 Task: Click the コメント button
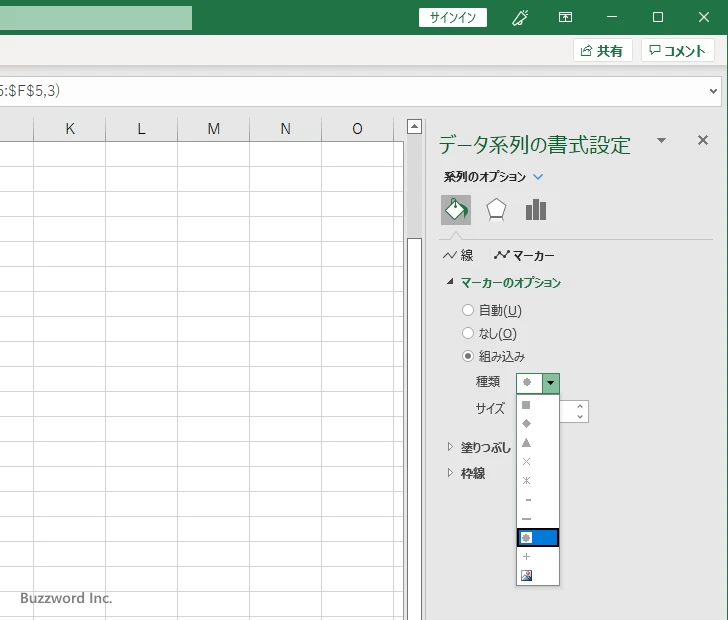(x=677, y=51)
